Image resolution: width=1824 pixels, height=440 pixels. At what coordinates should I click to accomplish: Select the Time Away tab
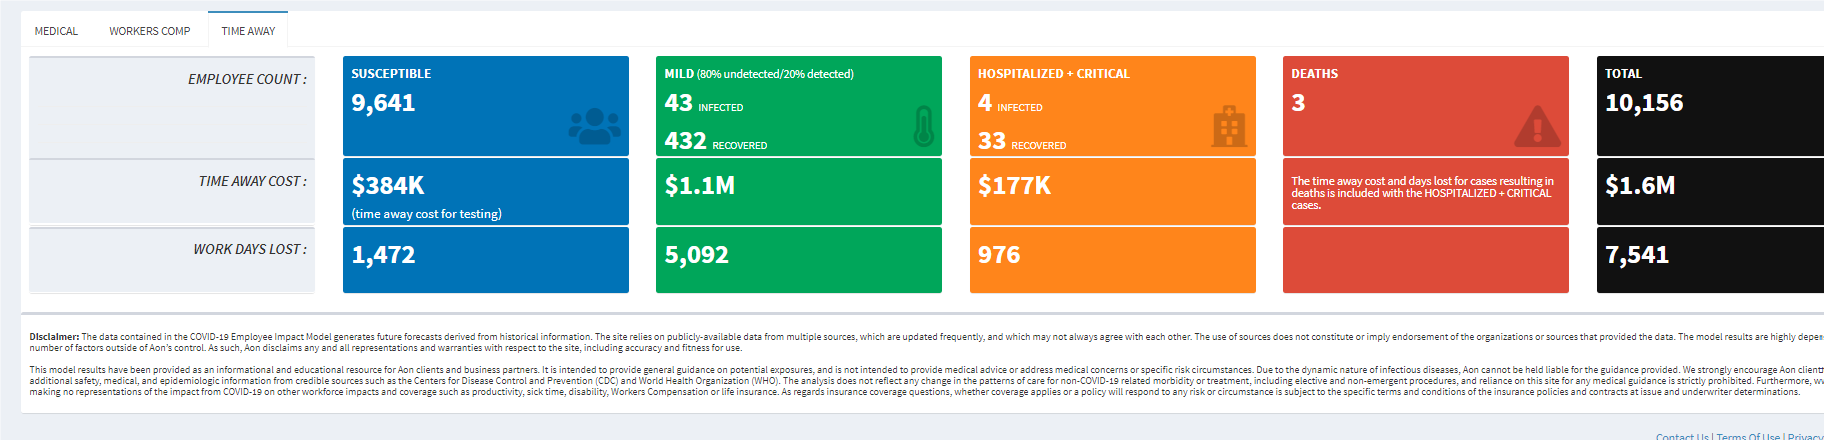point(248,31)
